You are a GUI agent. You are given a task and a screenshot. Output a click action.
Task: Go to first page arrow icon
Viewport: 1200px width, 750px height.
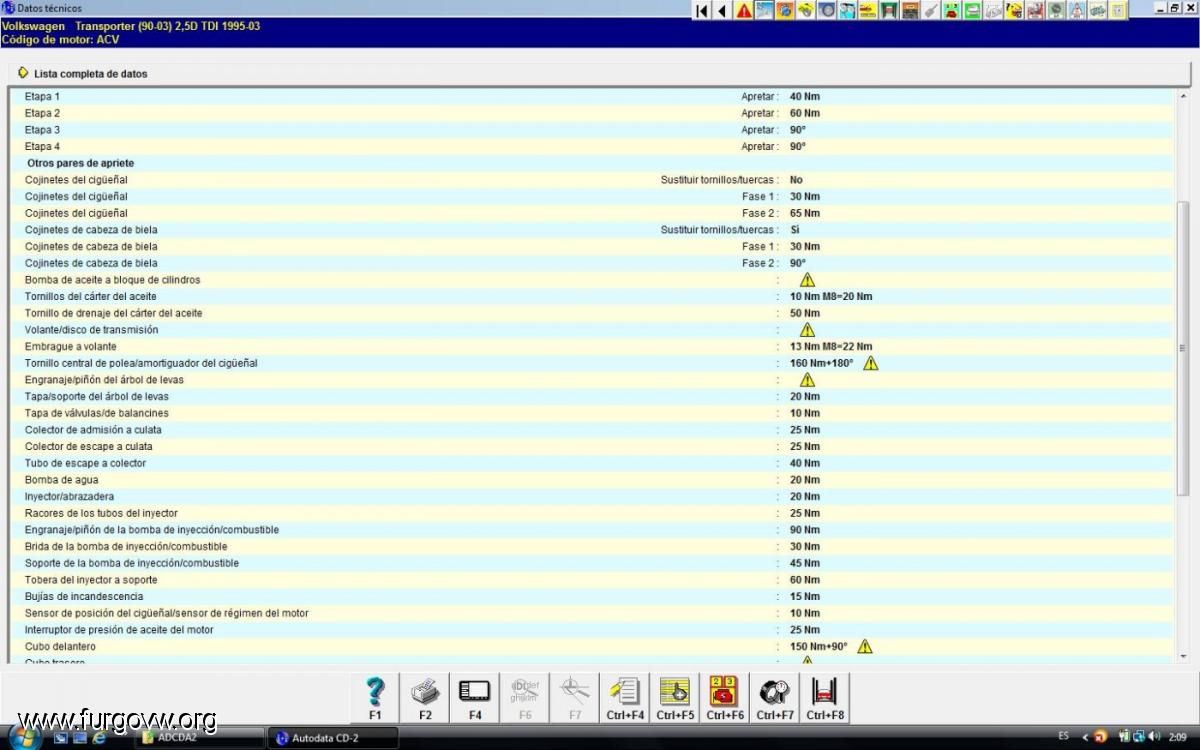coord(703,10)
